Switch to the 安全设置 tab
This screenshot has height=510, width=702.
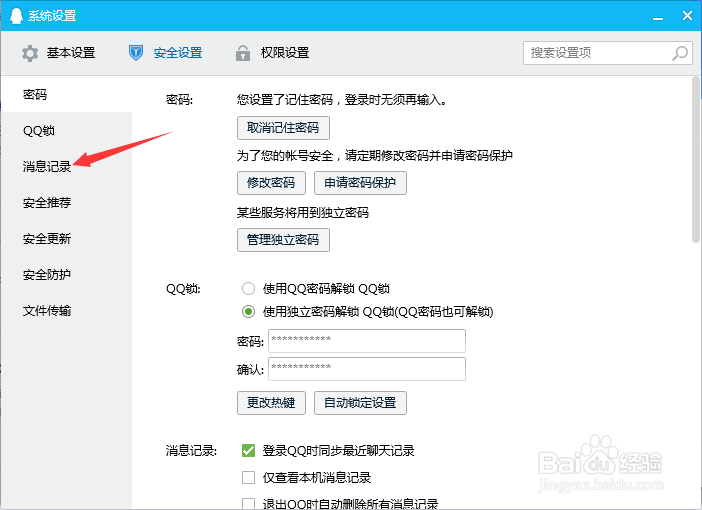[x=165, y=53]
